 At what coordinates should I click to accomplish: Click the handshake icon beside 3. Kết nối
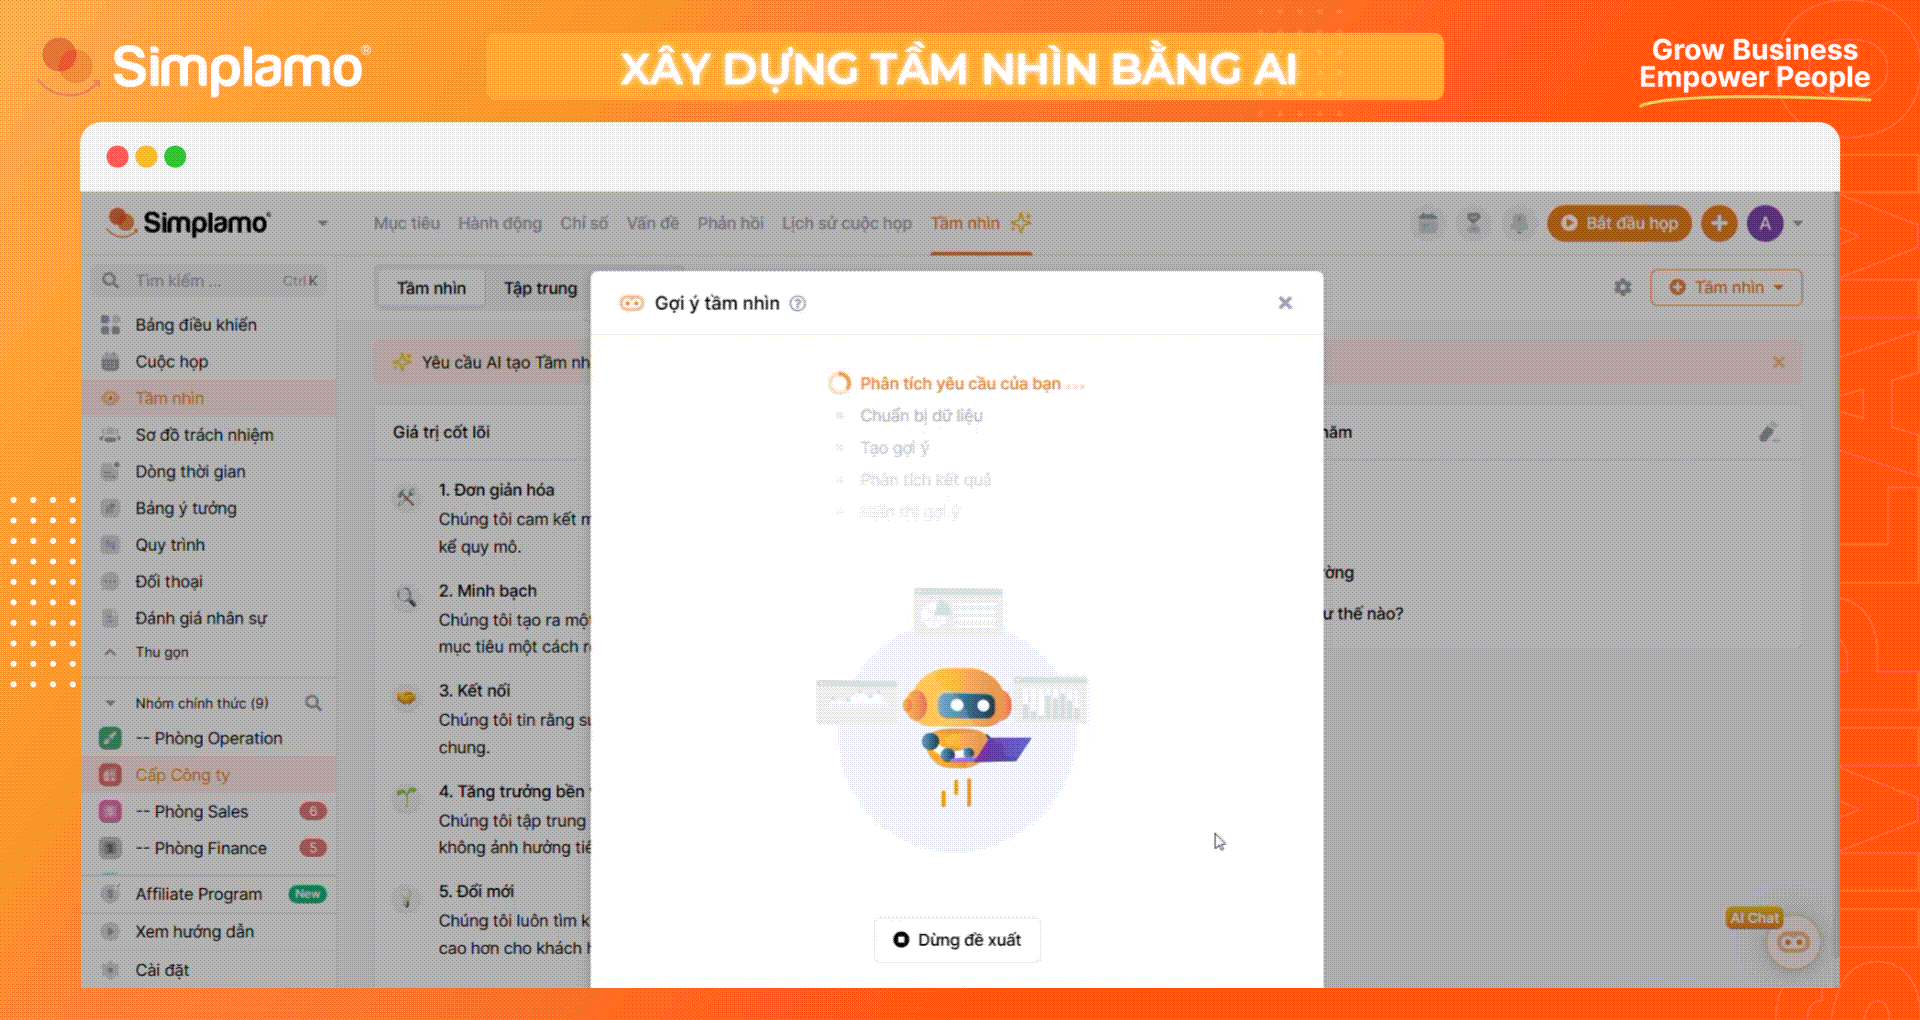click(x=406, y=697)
